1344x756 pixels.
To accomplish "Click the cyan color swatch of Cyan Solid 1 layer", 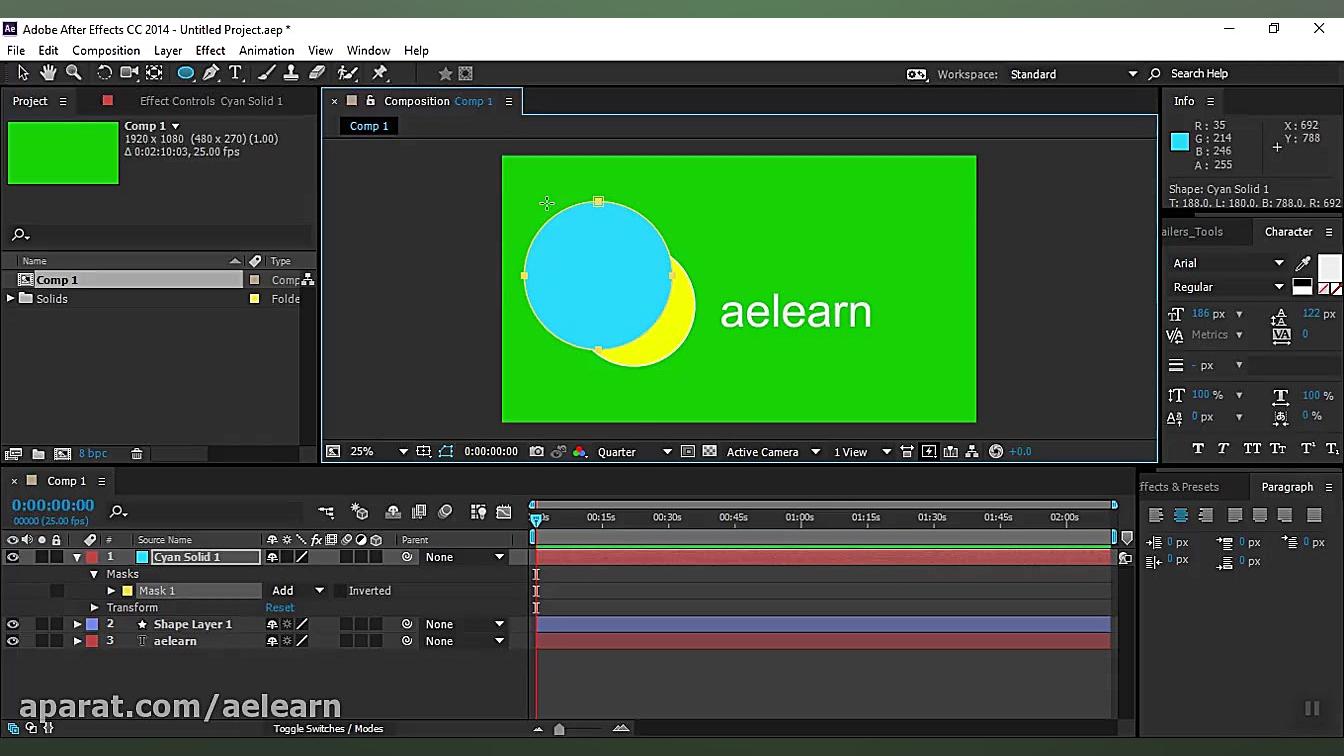I will pyautogui.click(x=142, y=557).
